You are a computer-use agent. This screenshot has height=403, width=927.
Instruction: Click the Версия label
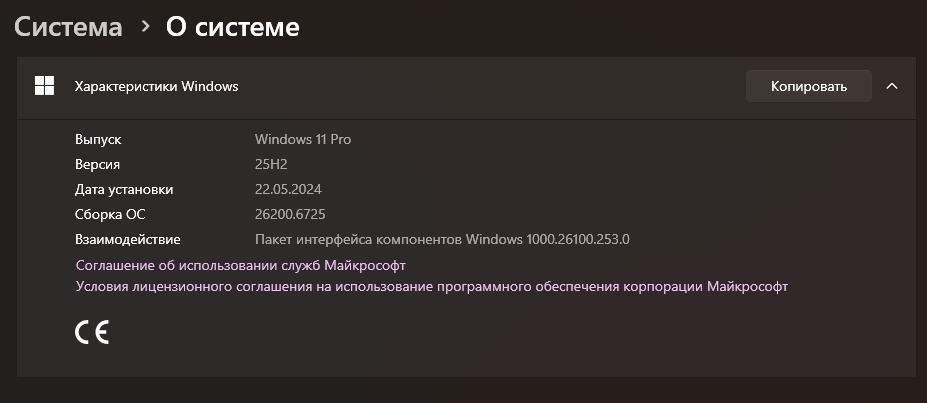tap(98, 164)
